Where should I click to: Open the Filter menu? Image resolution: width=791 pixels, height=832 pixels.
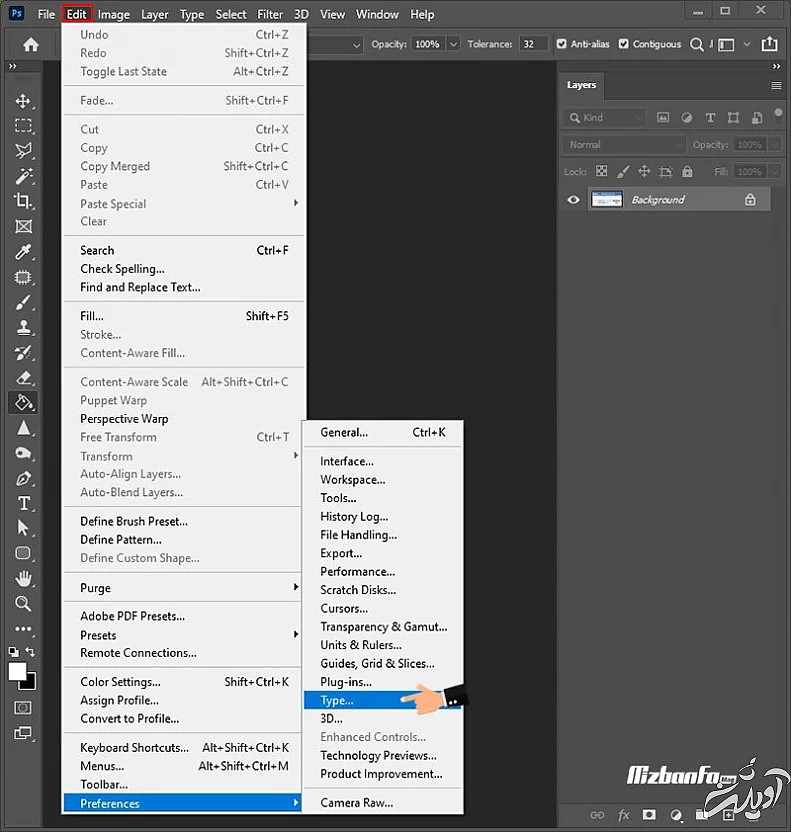[270, 14]
